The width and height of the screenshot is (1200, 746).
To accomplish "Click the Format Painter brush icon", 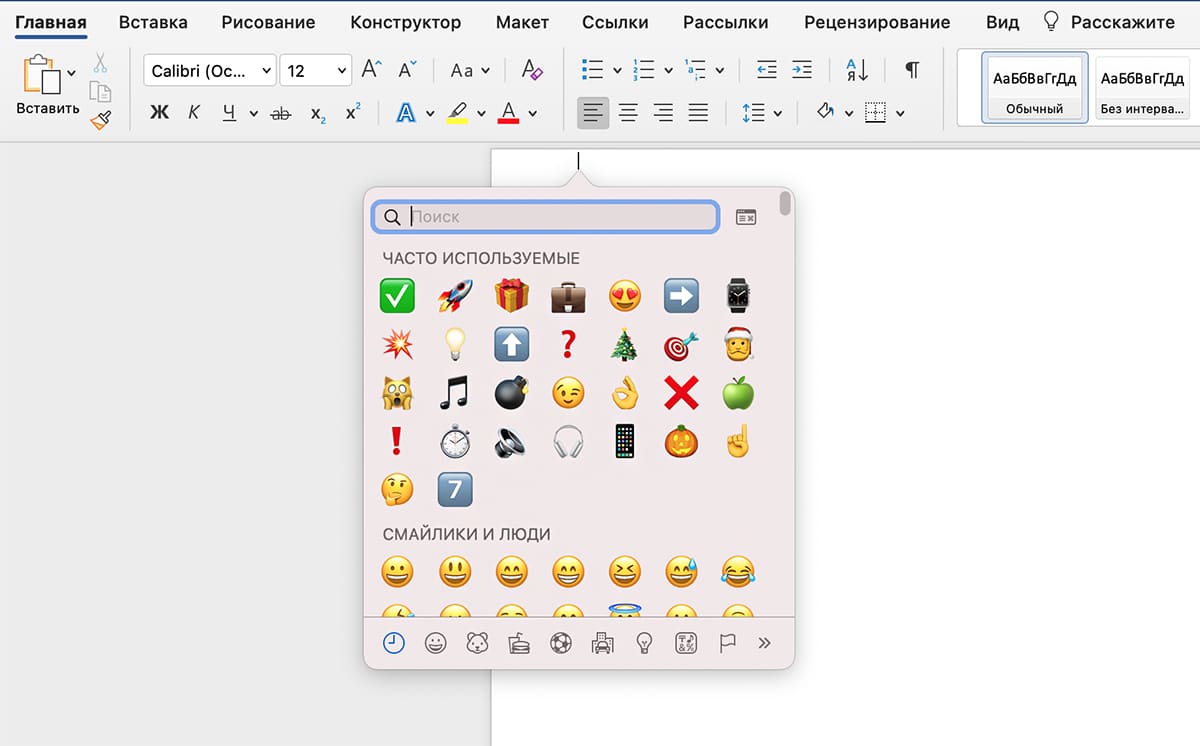I will tap(100, 120).
